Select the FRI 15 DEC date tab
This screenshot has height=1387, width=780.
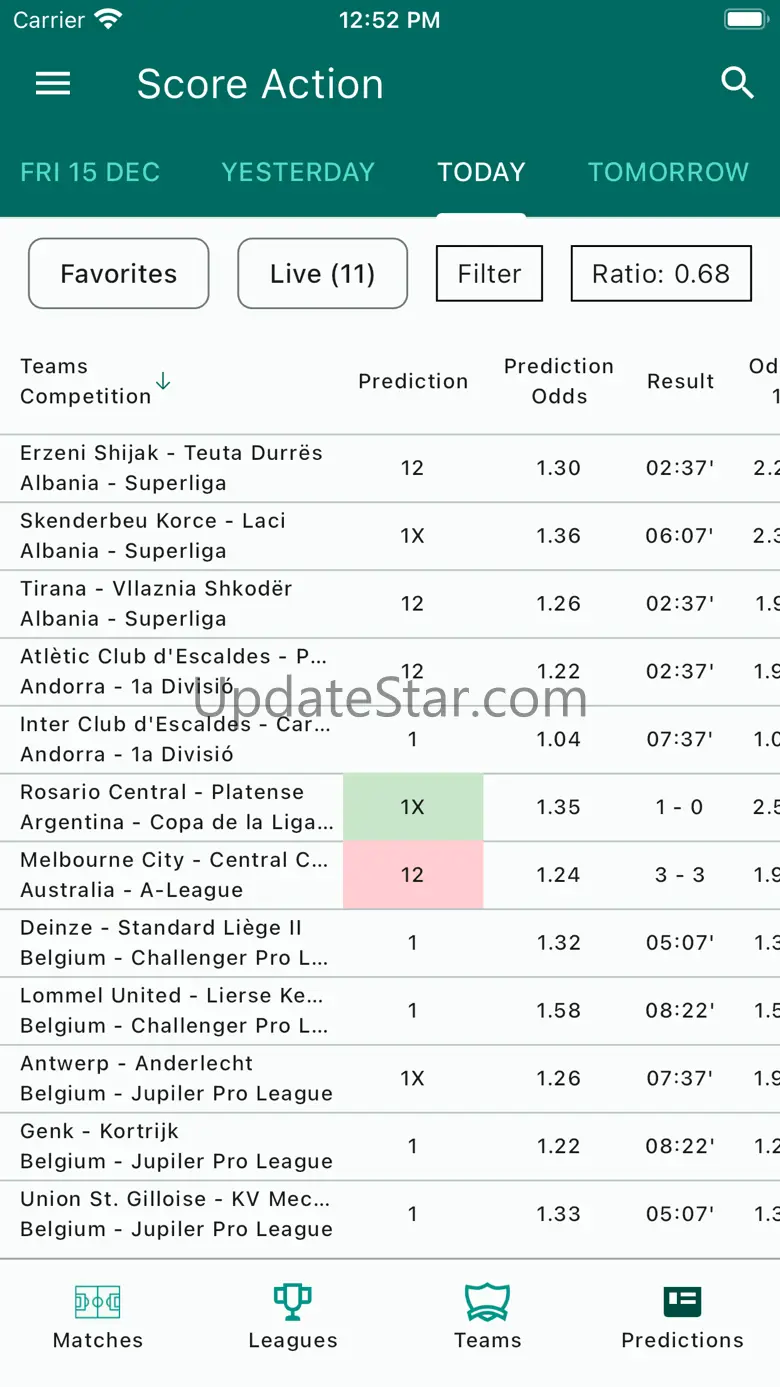pos(90,172)
